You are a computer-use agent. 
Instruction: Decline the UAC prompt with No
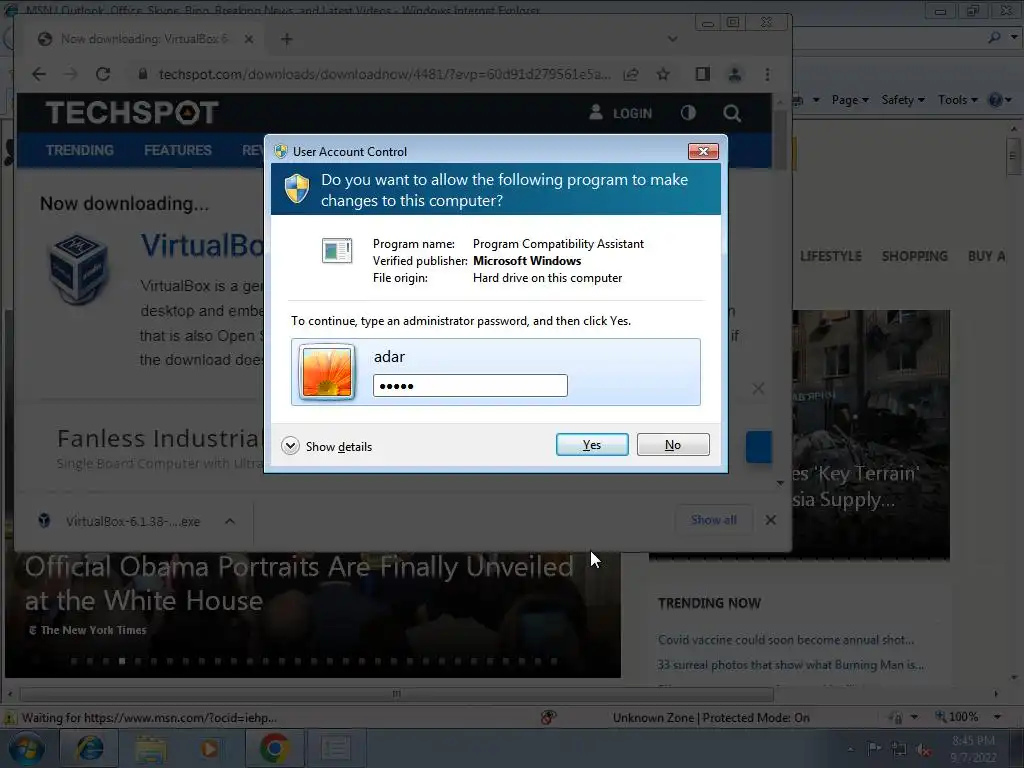[x=673, y=445]
